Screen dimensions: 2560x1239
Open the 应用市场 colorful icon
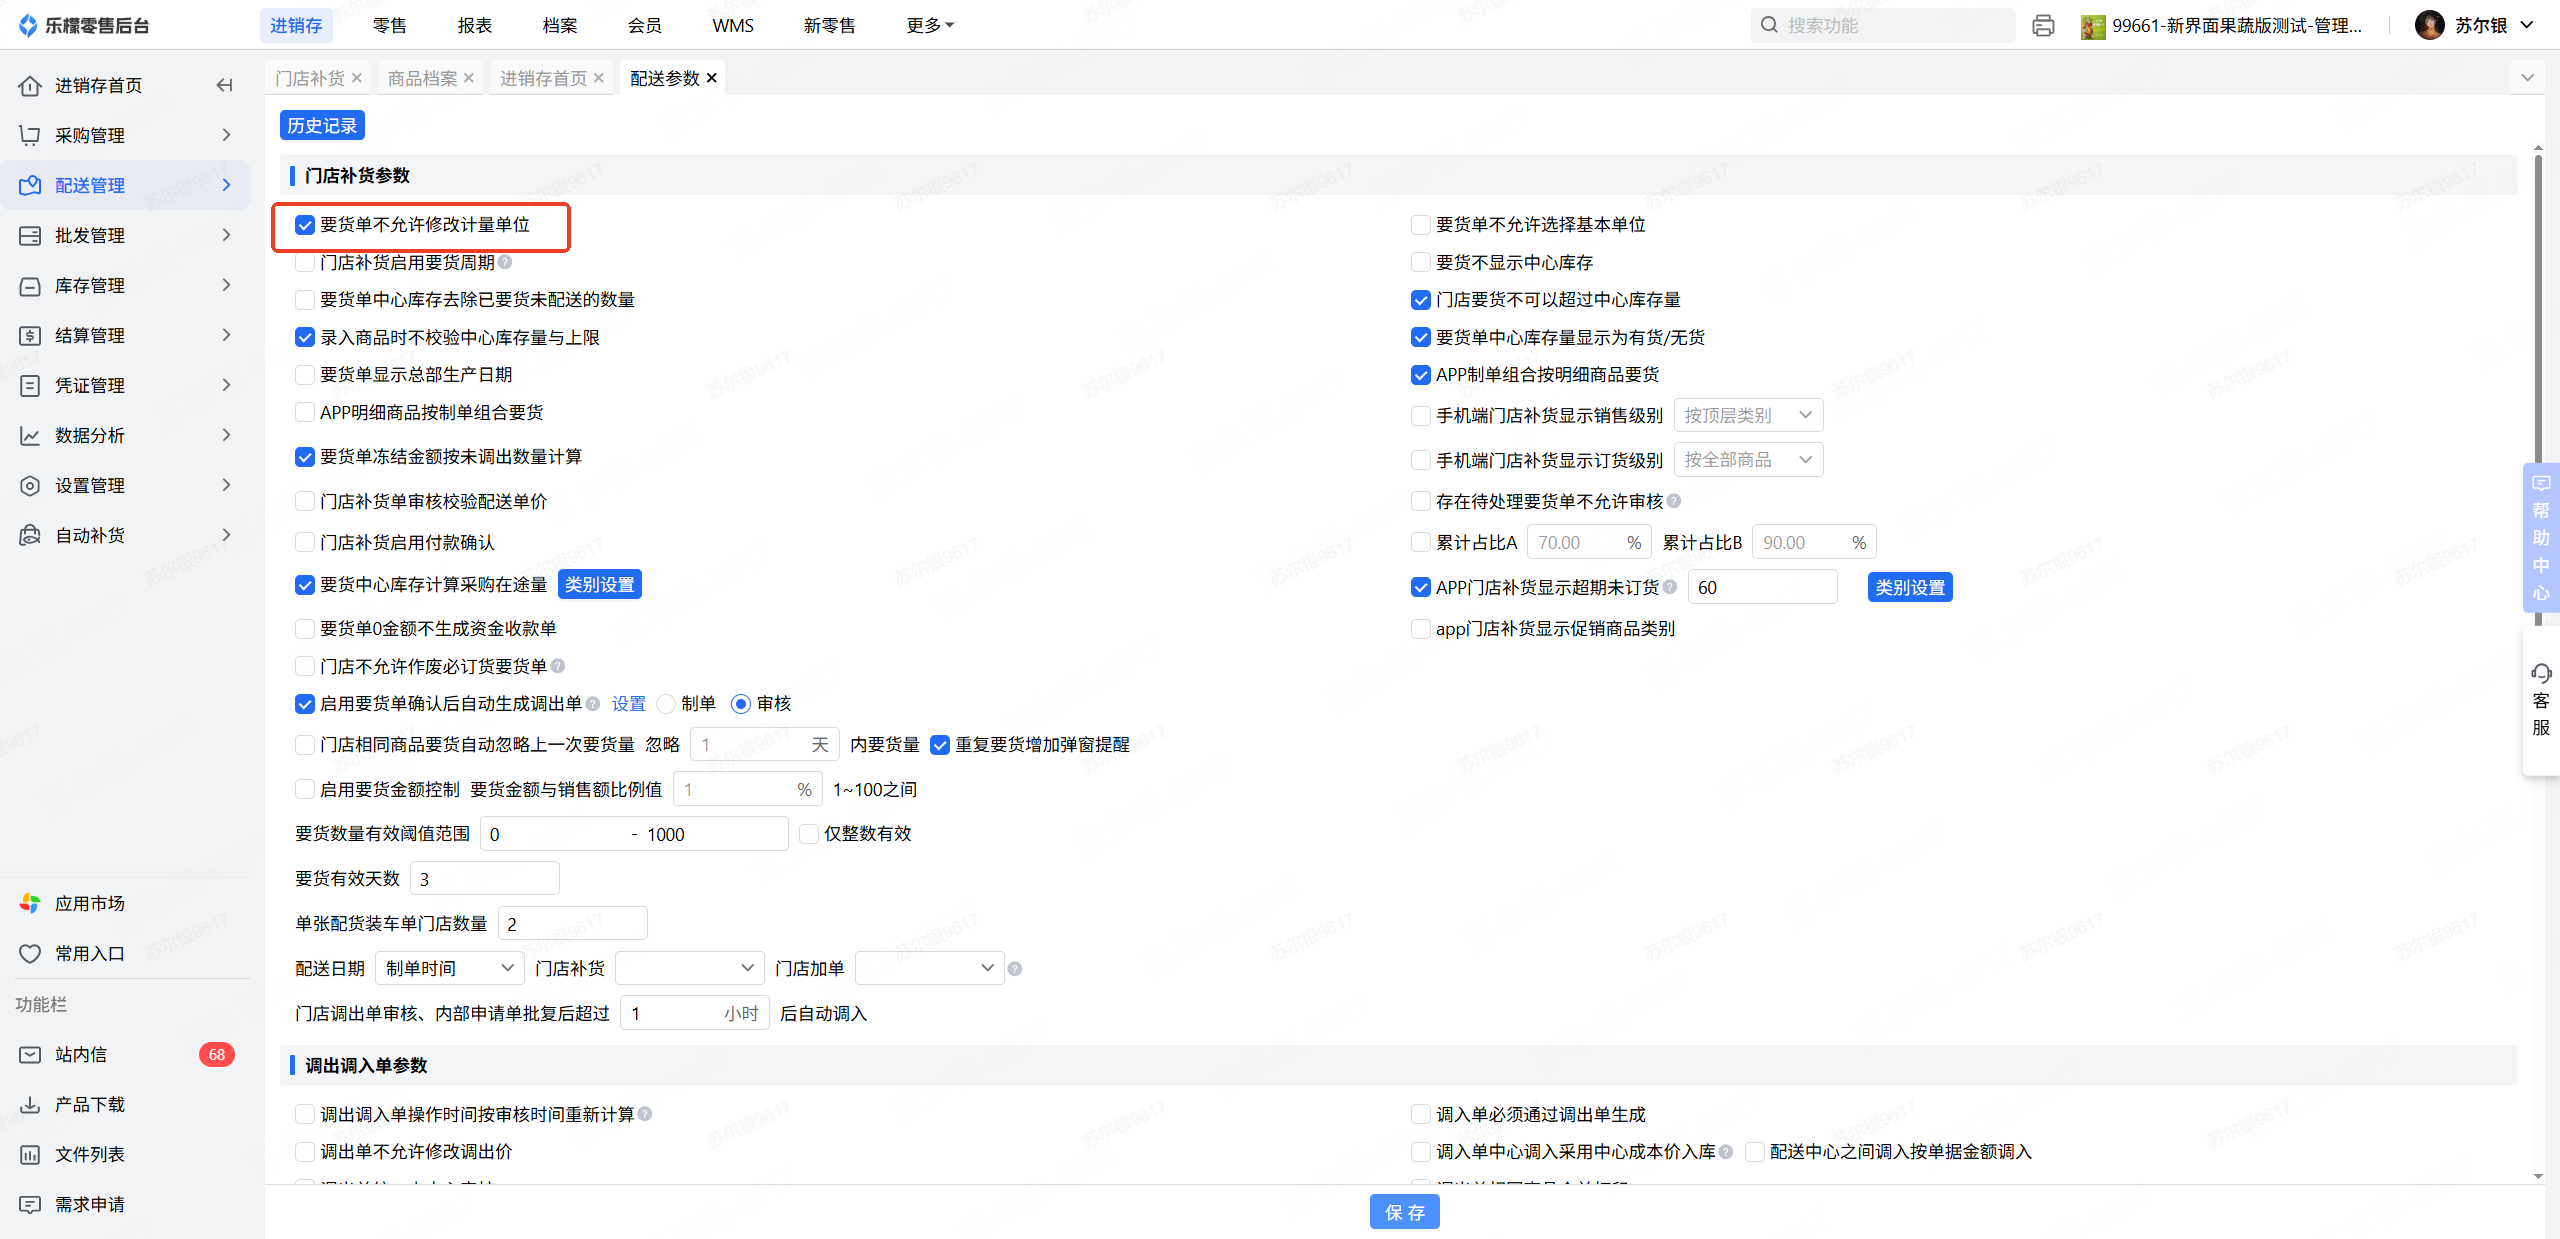click(30, 903)
